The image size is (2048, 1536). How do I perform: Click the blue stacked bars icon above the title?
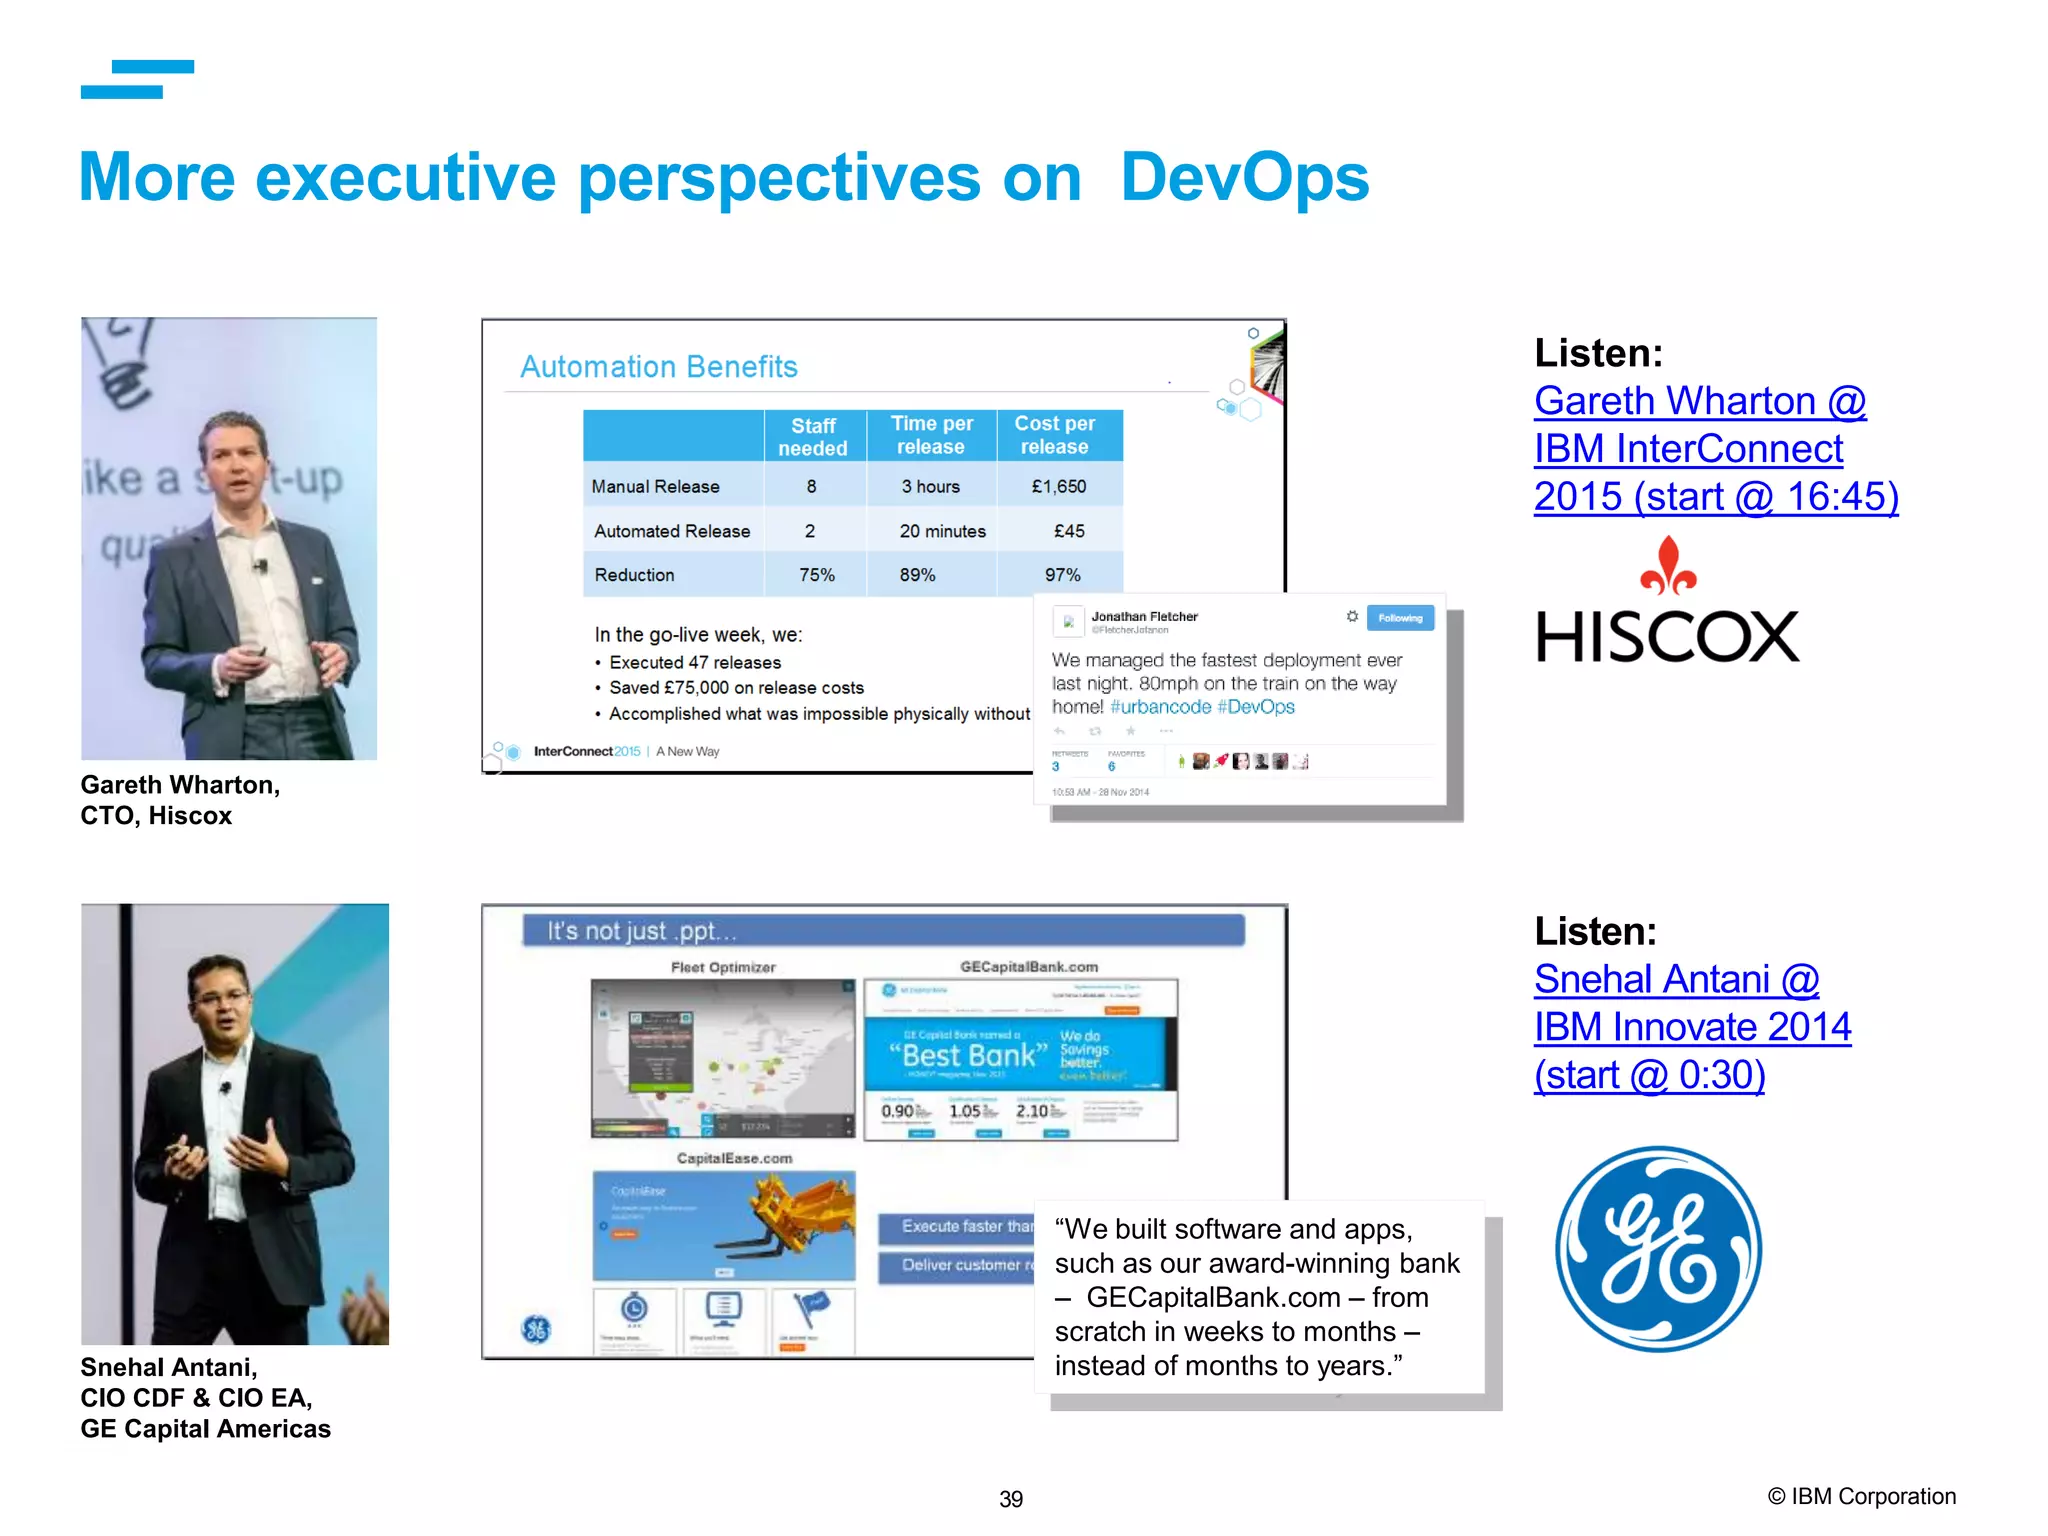click(137, 80)
